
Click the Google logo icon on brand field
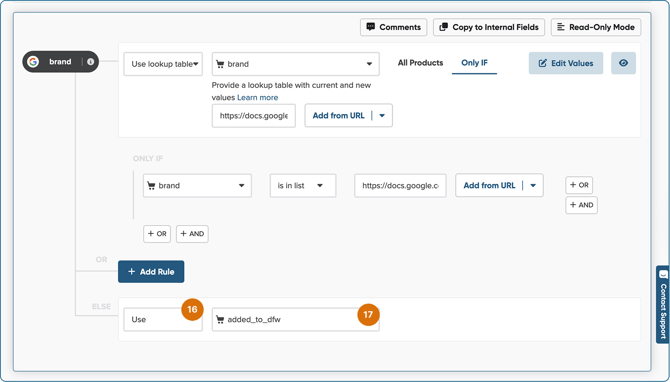33,62
